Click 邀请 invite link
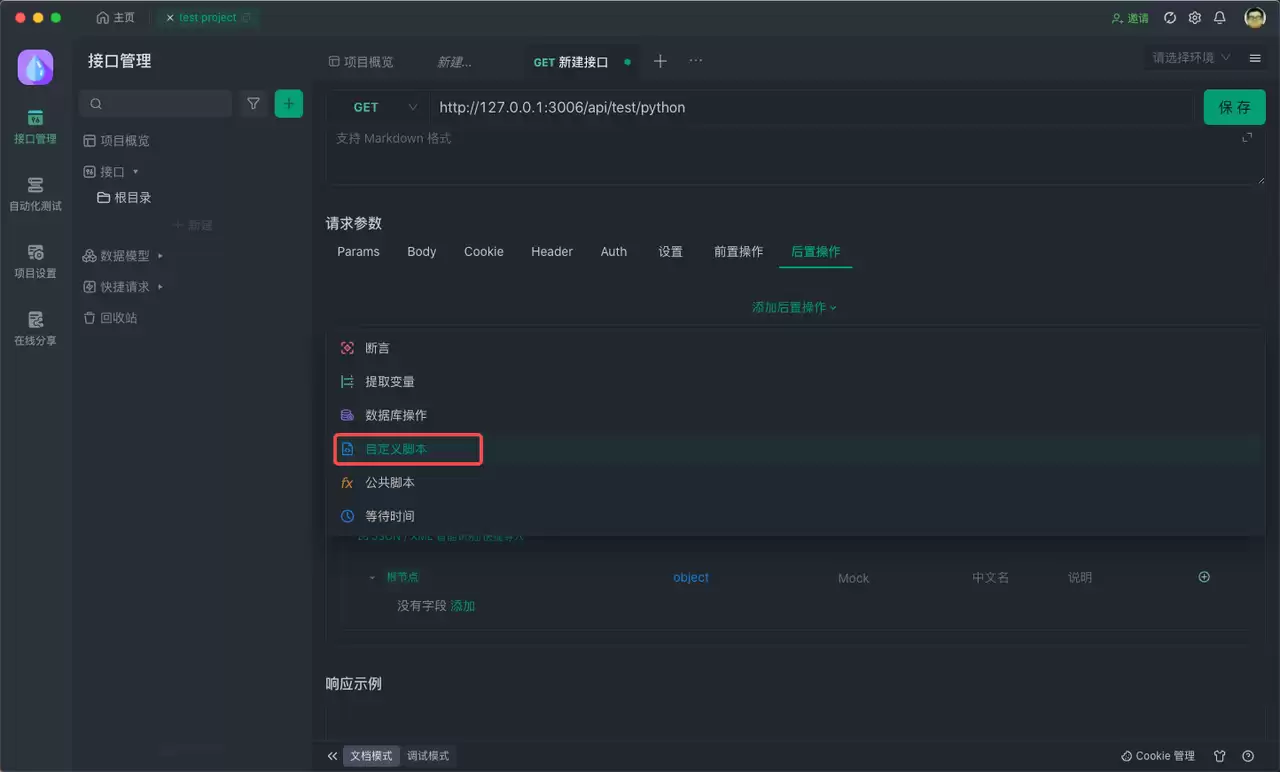Screen dimensions: 1280x772 pyautogui.click(x=1130, y=18)
